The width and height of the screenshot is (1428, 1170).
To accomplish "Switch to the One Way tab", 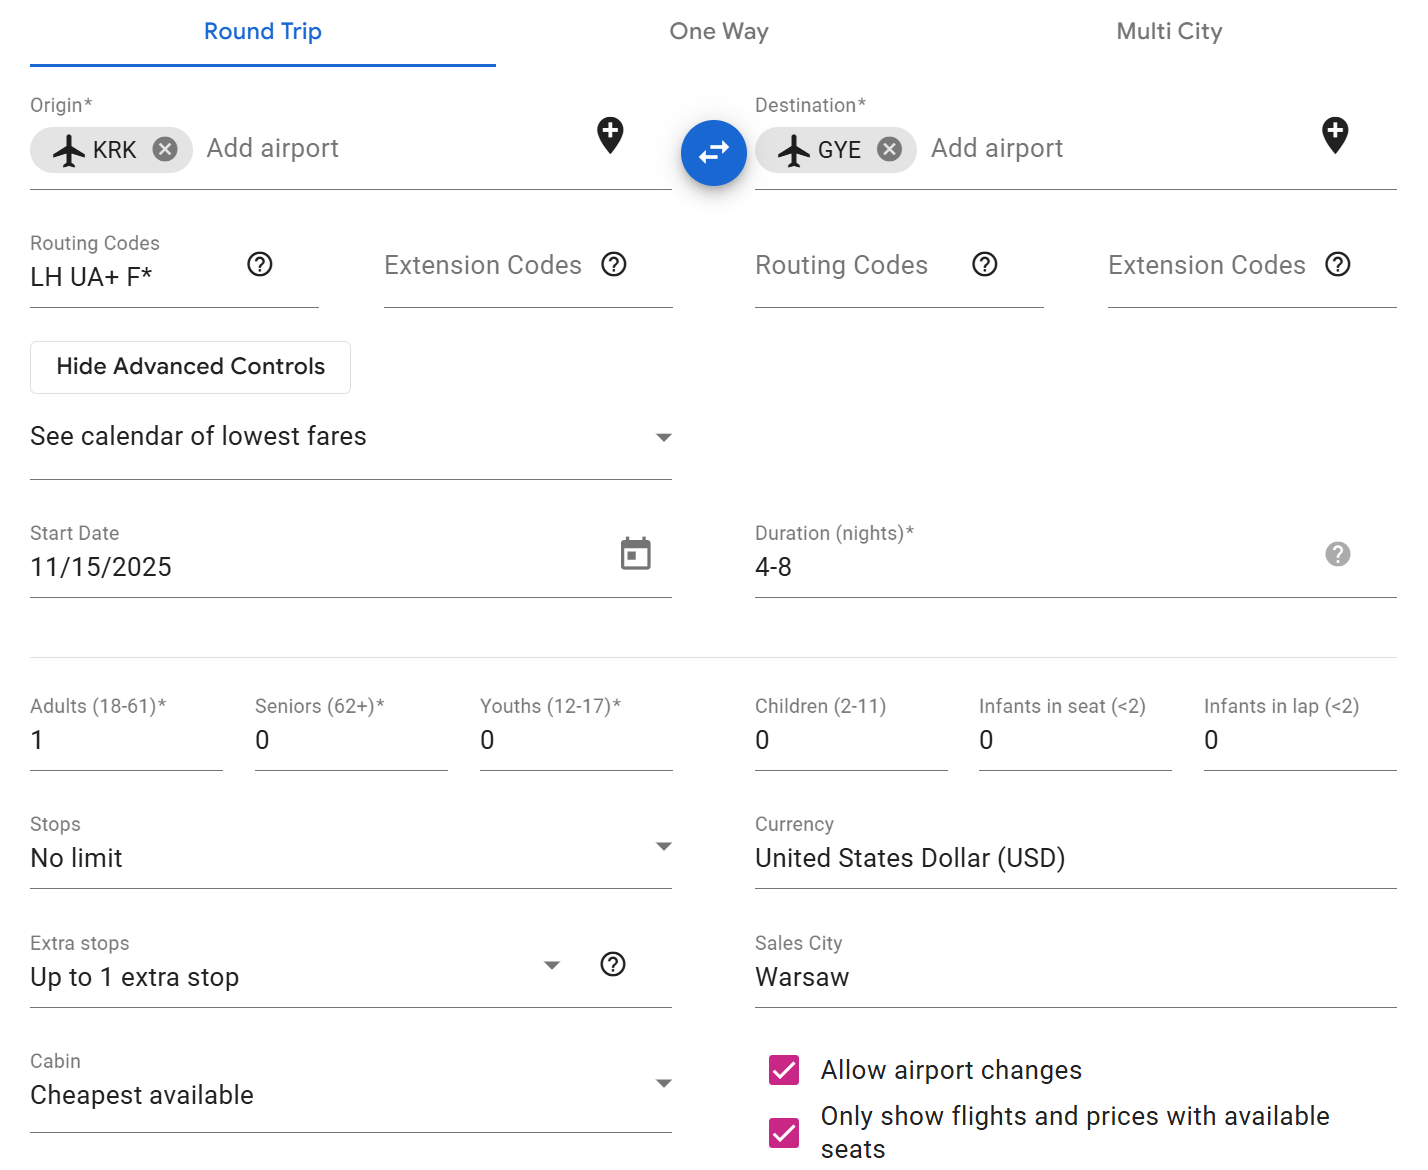I will pyautogui.click(x=719, y=32).
